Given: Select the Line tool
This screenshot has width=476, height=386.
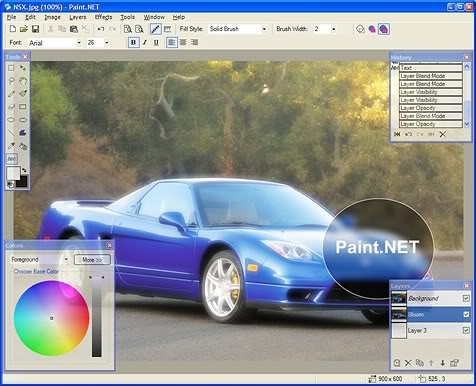Looking at the screenshot, I should tap(11, 133).
